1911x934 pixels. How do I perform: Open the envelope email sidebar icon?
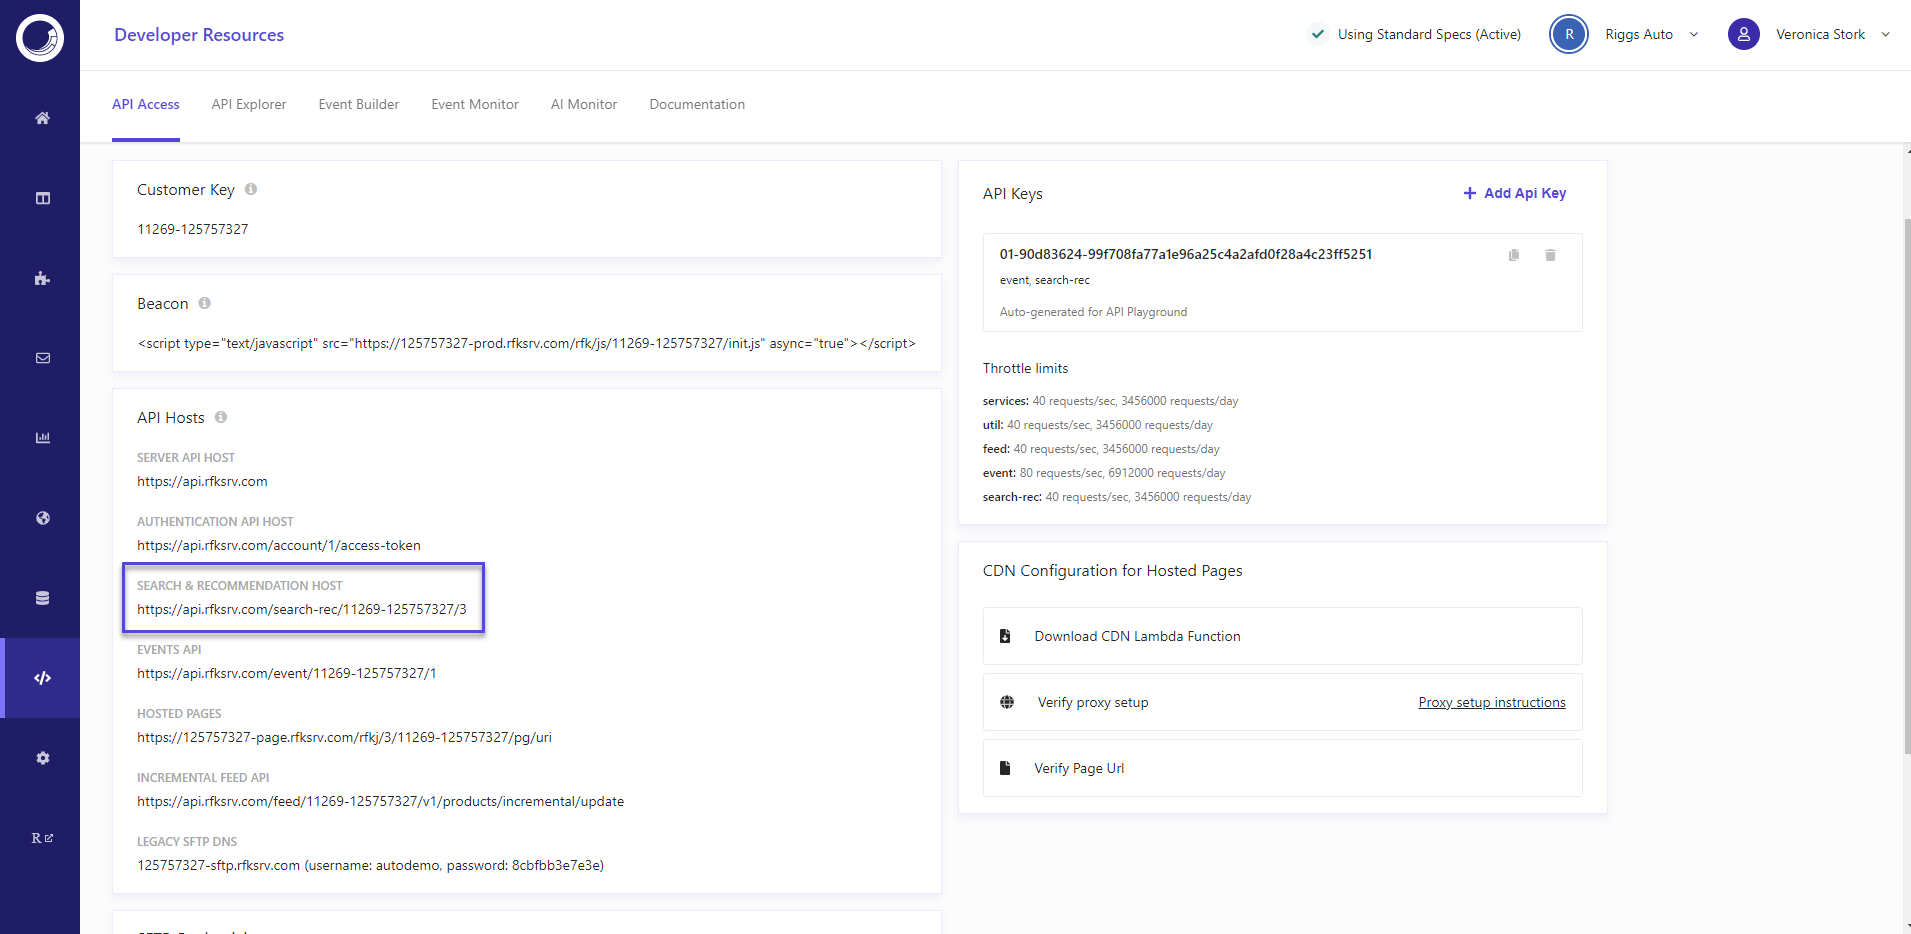[42, 358]
